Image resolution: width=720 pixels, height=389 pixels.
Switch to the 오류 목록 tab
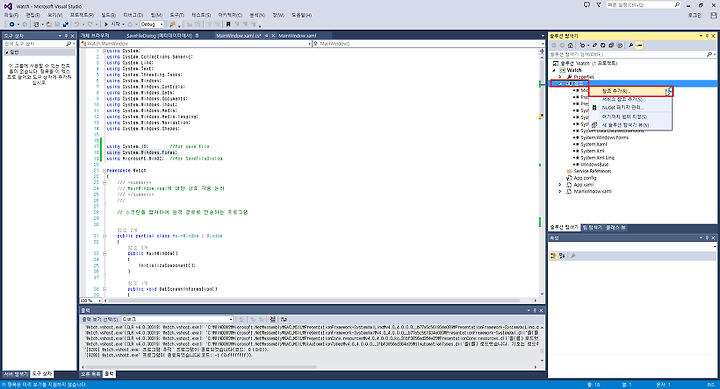(x=90, y=374)
